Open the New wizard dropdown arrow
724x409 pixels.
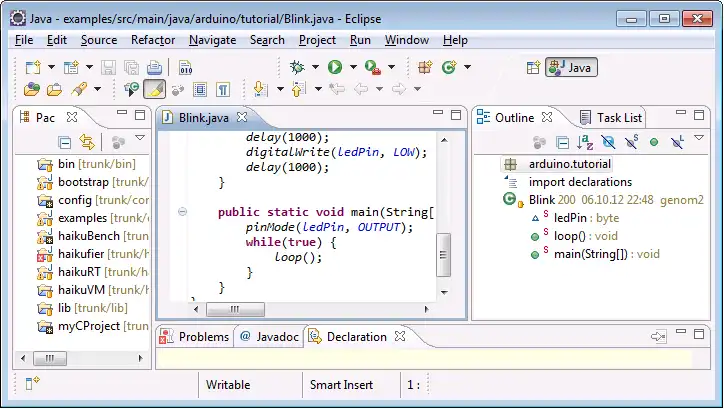pos(51,67)
